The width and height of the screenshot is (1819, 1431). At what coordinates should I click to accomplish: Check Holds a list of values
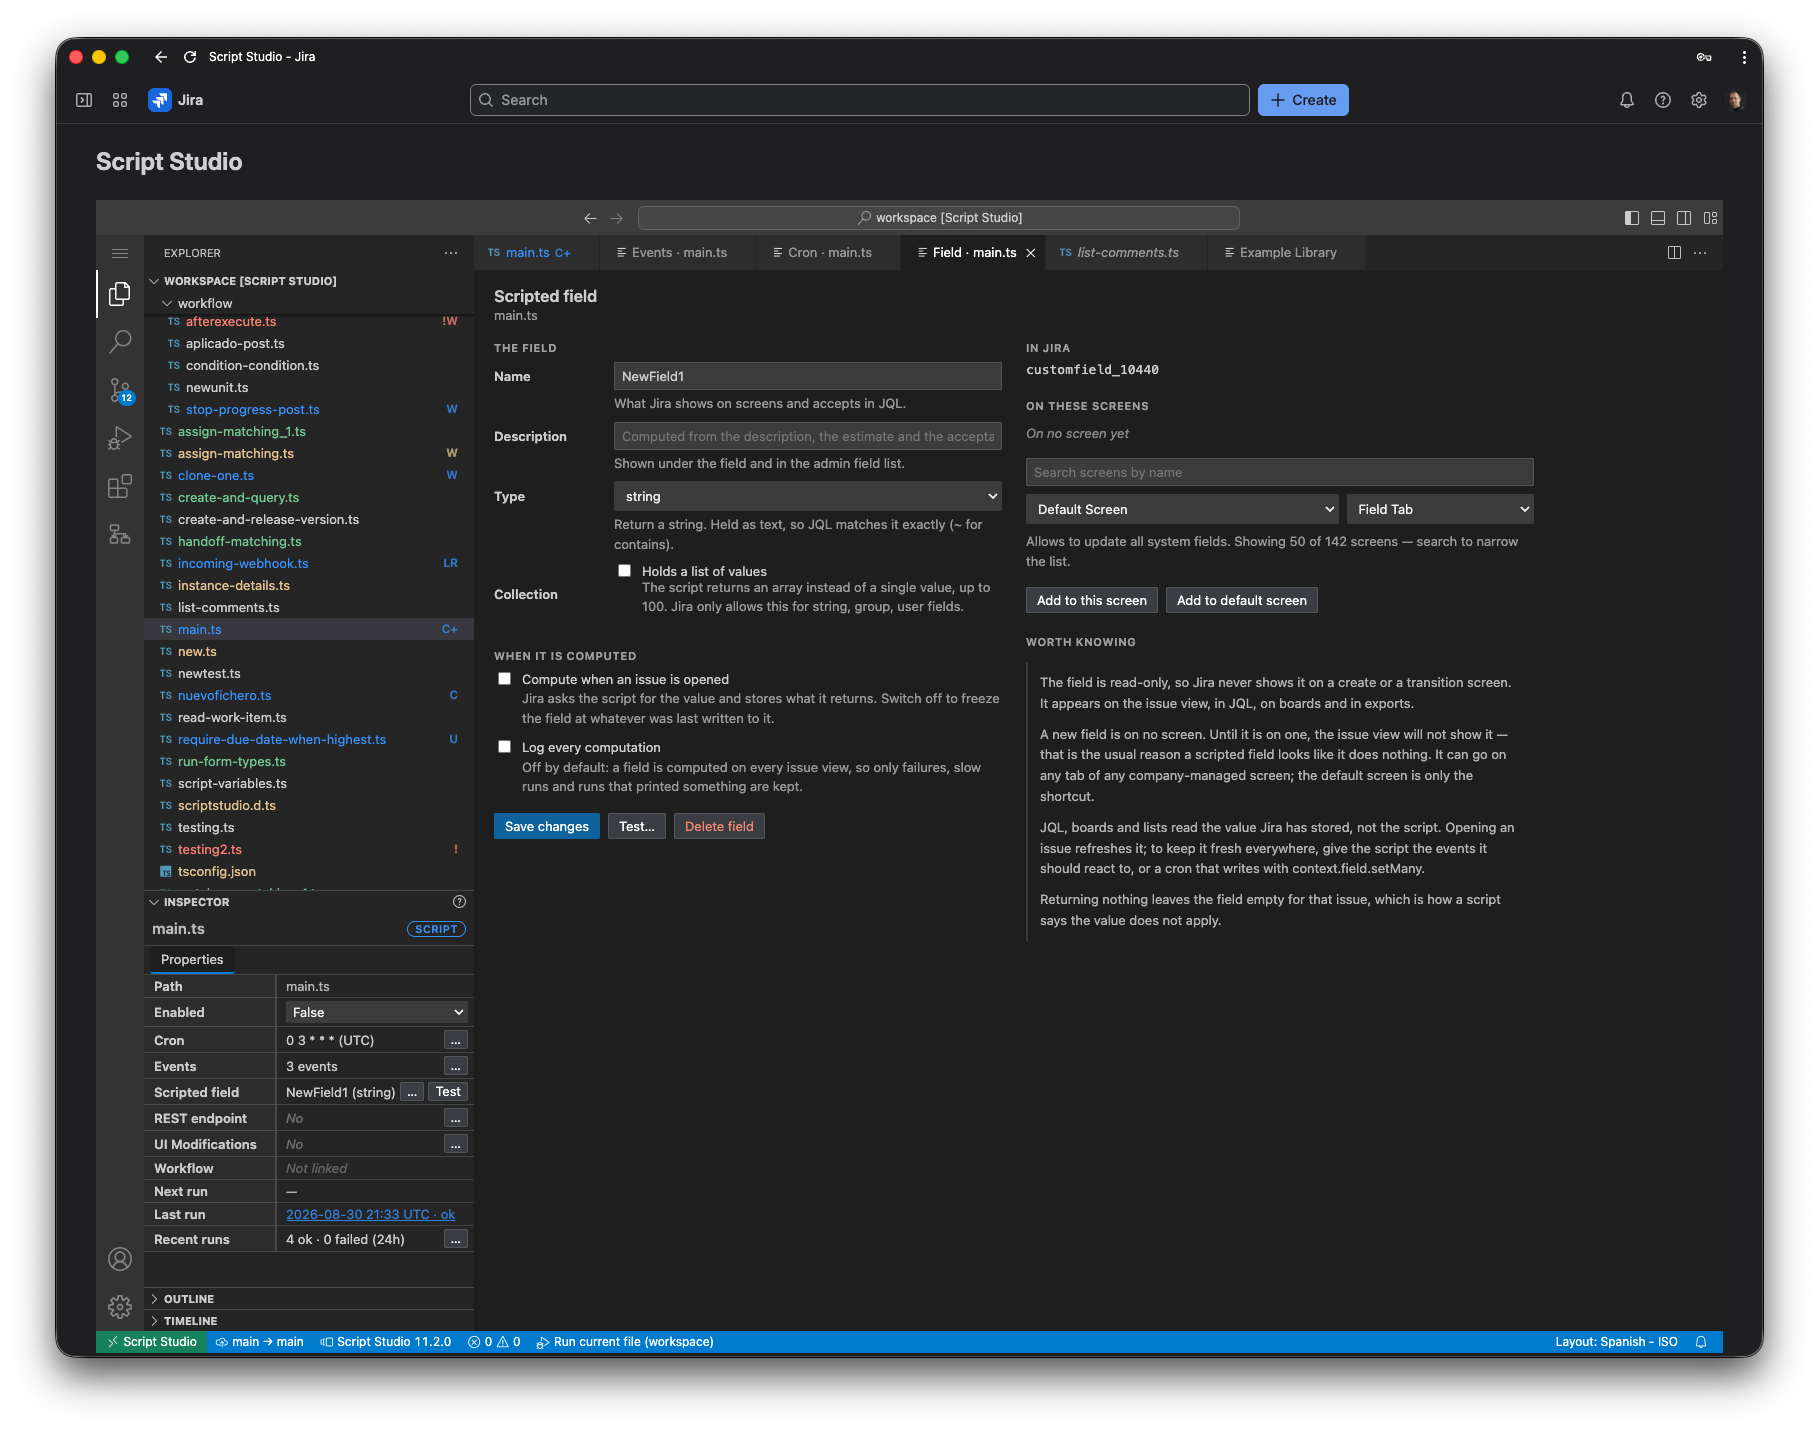(625, 571)
